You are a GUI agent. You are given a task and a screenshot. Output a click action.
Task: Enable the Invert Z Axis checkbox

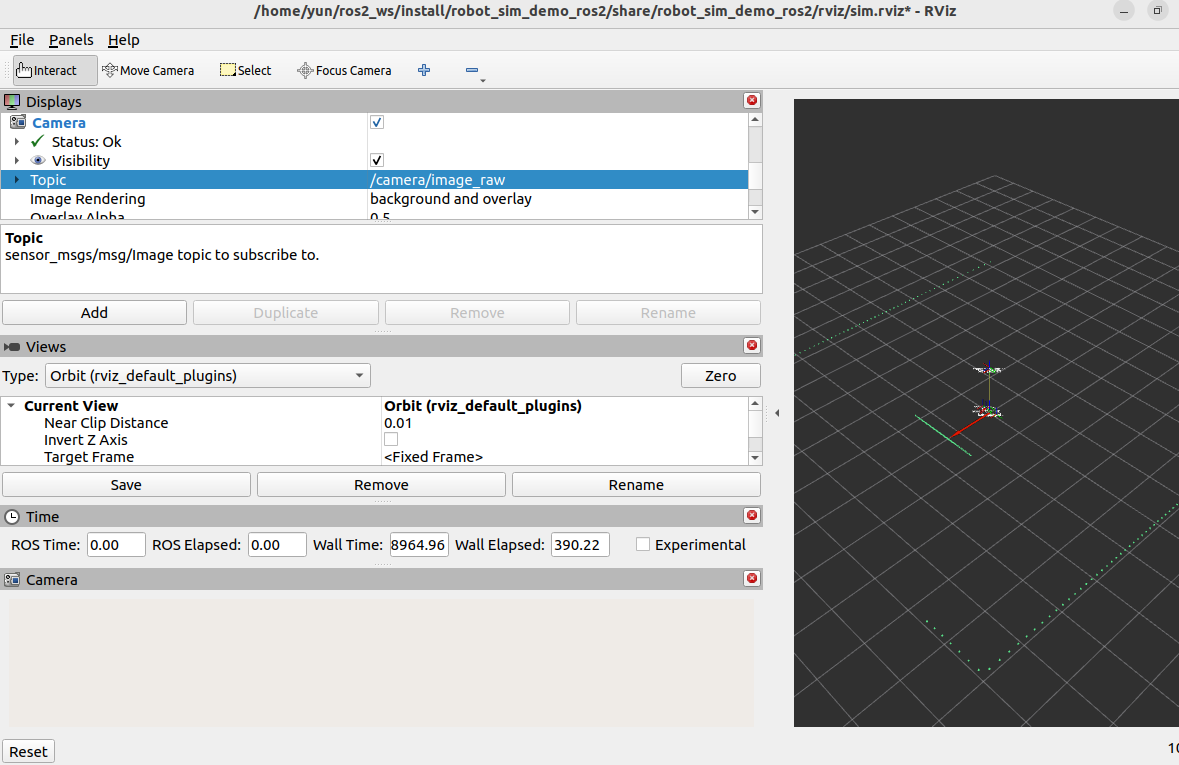tap(391, 439)
